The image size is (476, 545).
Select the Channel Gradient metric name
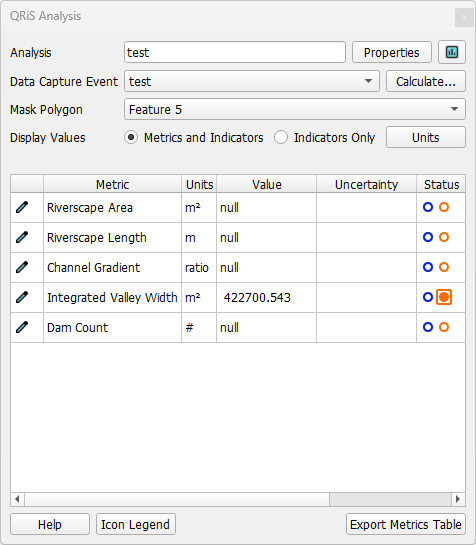(x=94, y=268)
